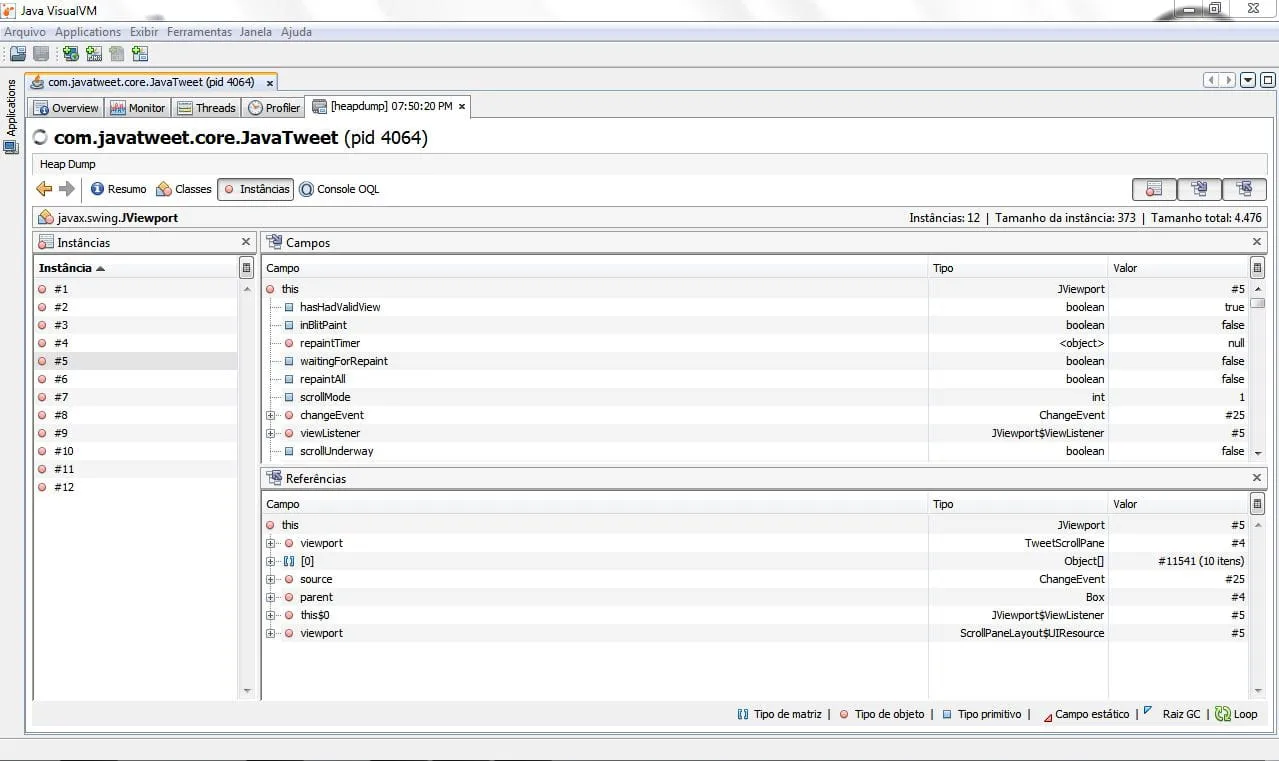Open the Resumo view
Viewport: 1279px width, 761px height.
point(118,189)
